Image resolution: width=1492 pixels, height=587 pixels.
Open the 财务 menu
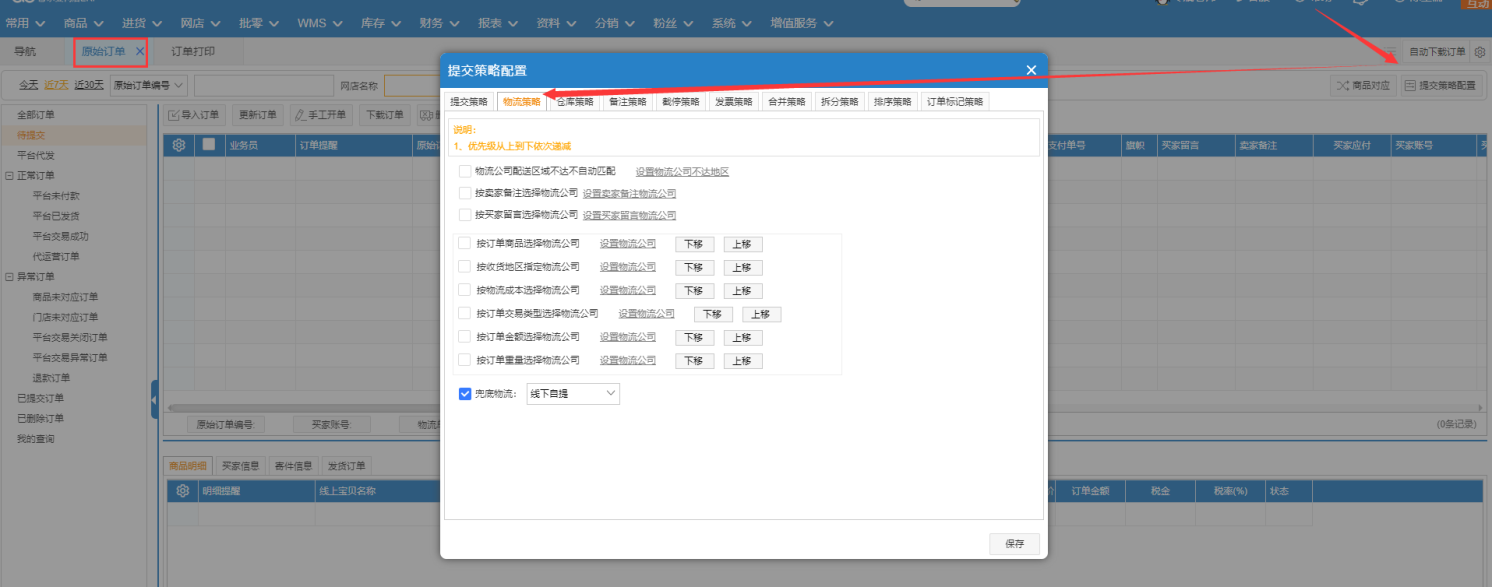[440, 22]
